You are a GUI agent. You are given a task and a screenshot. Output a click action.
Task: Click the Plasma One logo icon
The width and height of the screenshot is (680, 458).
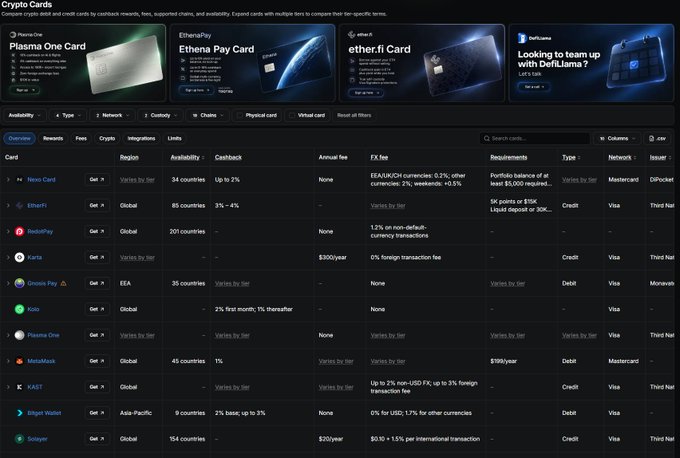pos(20,335)
